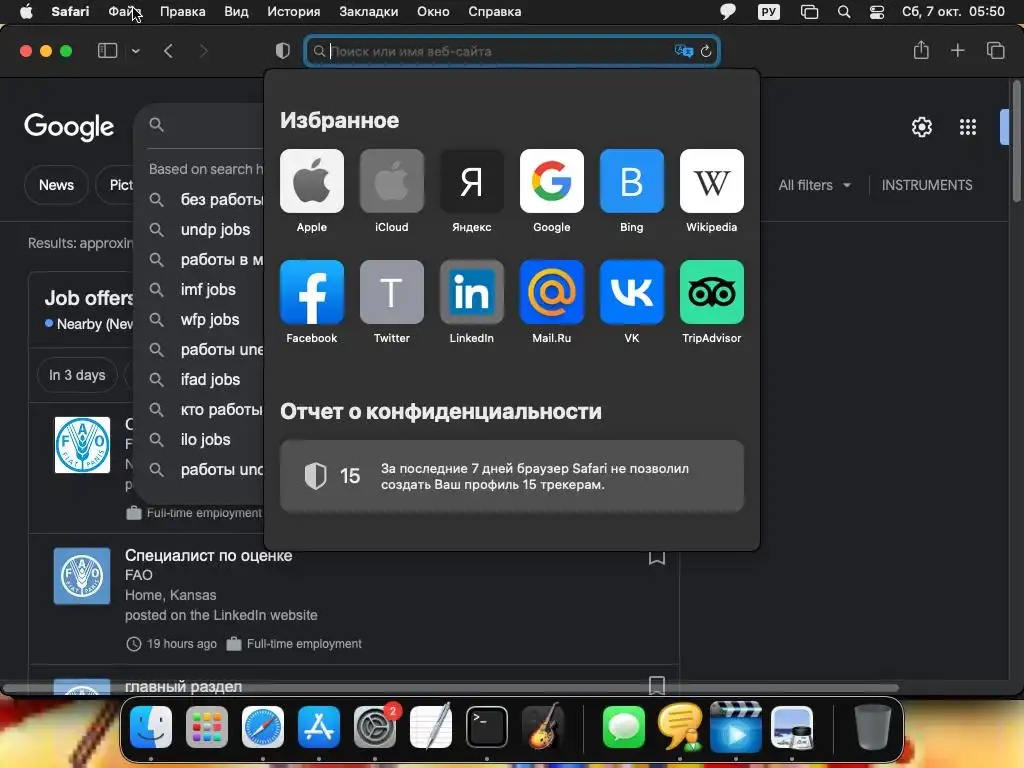Open the Twitter favorite tile
This screenshot has height=768, width=1024.
391,292
